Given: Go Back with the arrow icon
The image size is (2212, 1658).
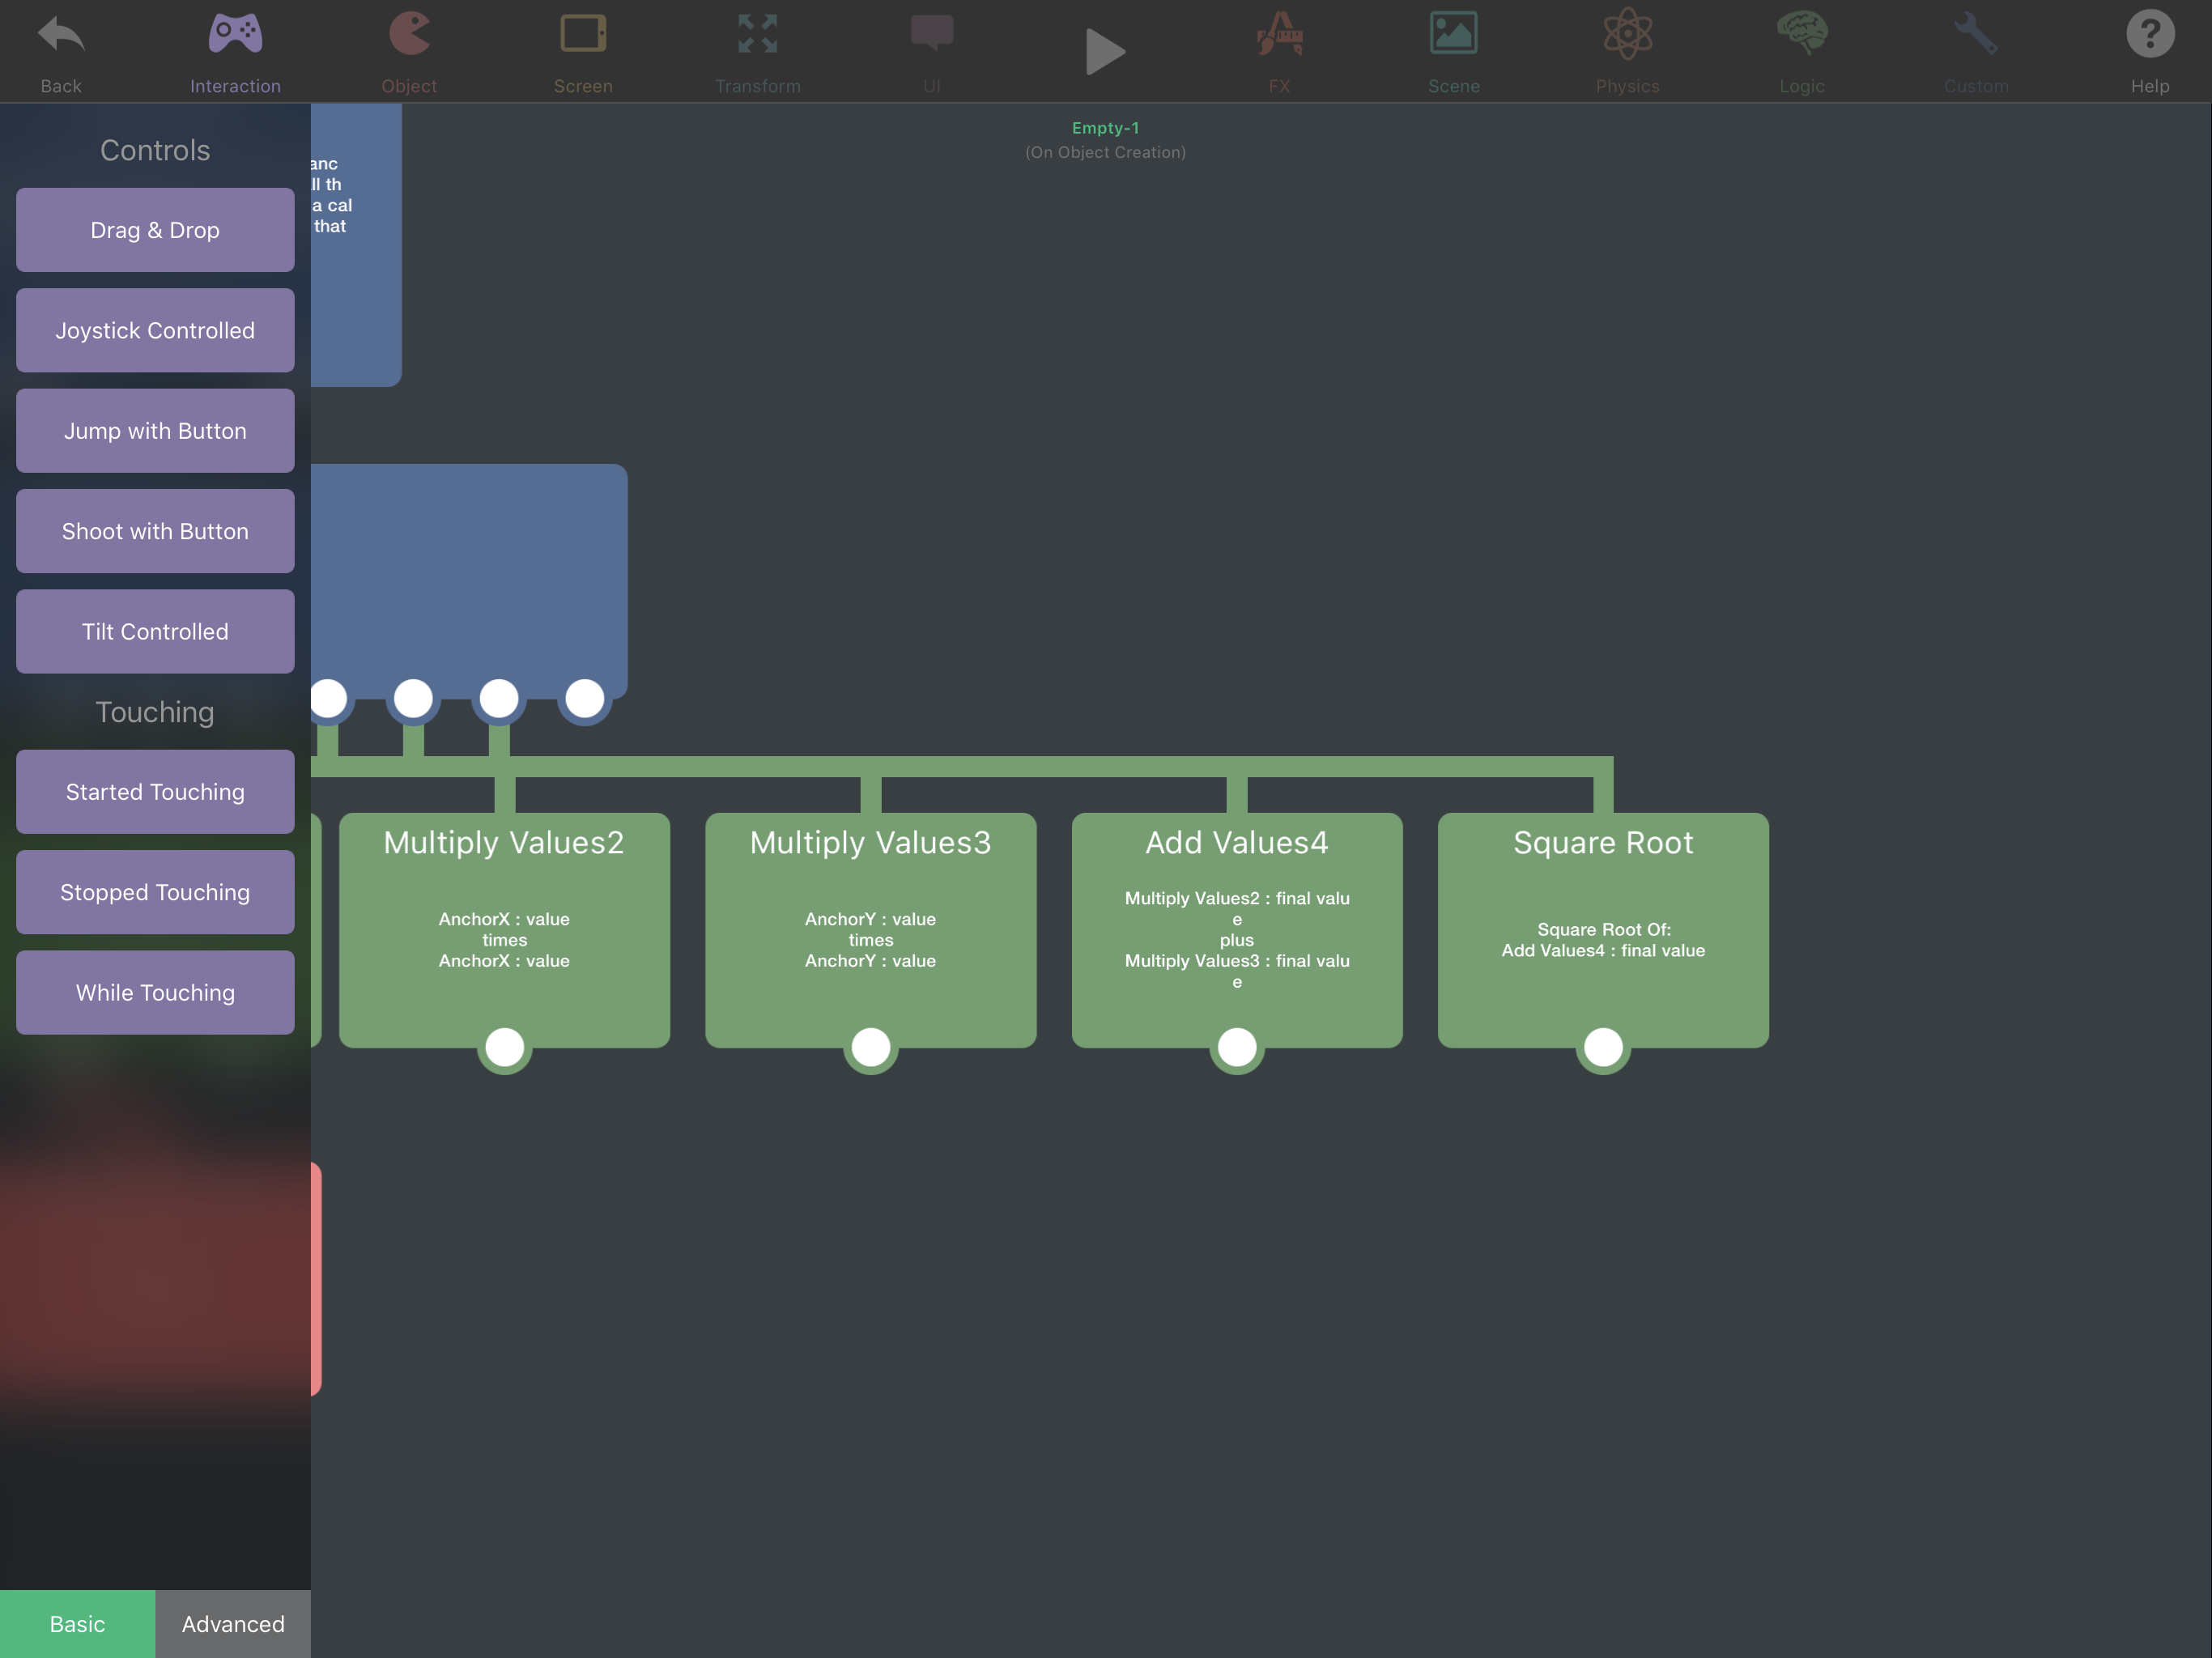Looking at the screenshot, I should point(61,50).
